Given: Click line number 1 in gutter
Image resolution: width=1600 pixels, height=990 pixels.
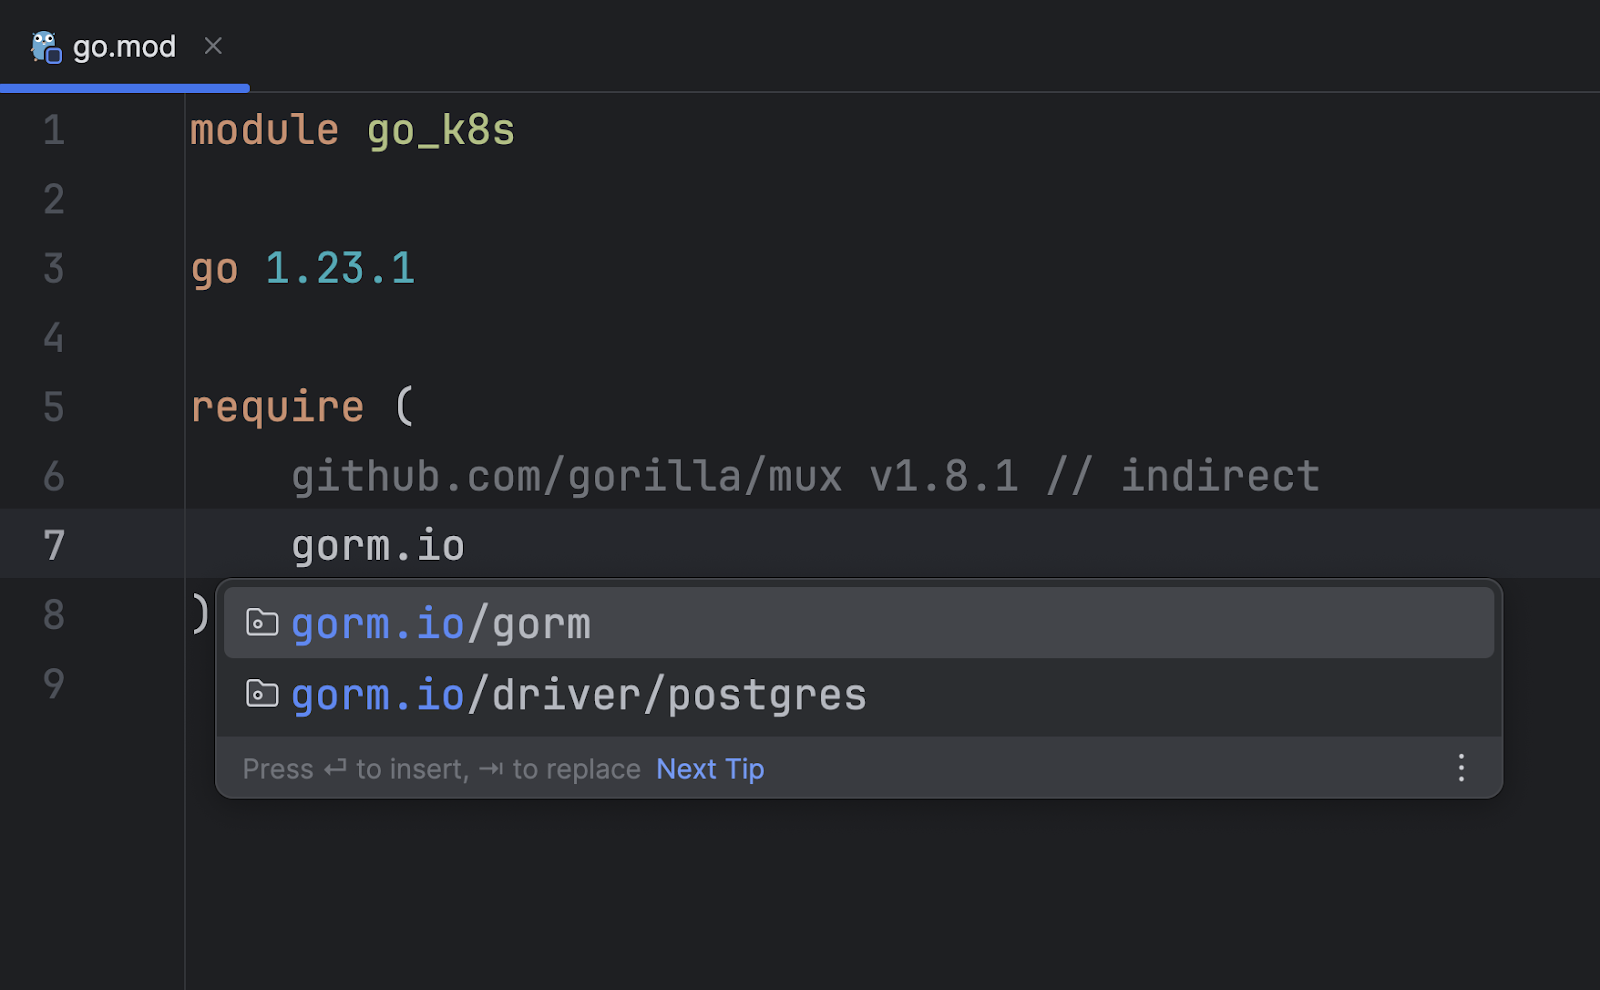Looking at the screenshot, I should coord(54,131).
